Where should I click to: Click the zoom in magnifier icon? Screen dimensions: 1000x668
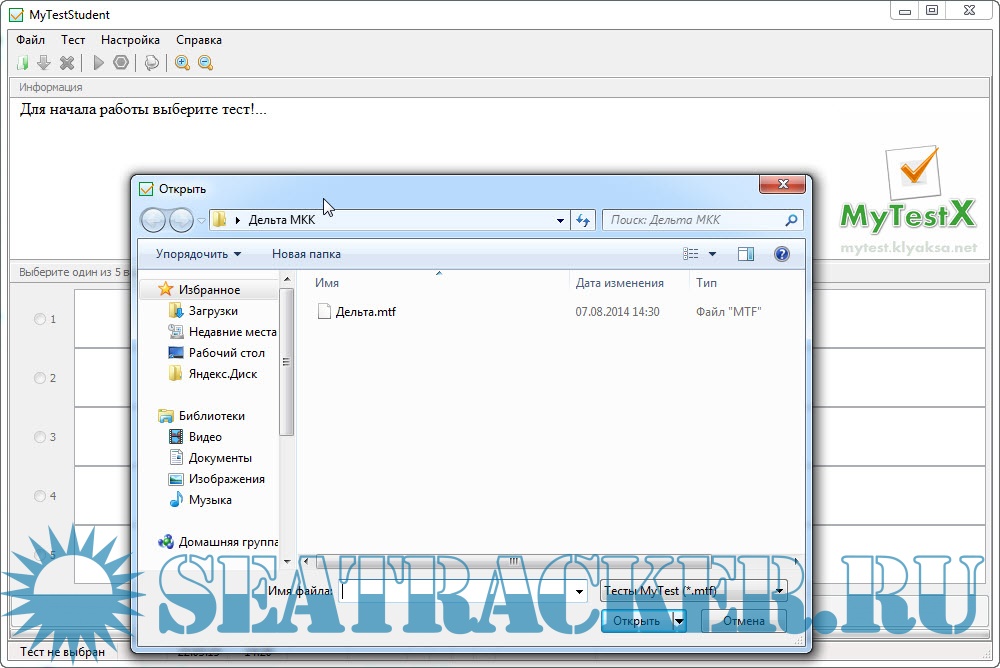coord(182,63)
